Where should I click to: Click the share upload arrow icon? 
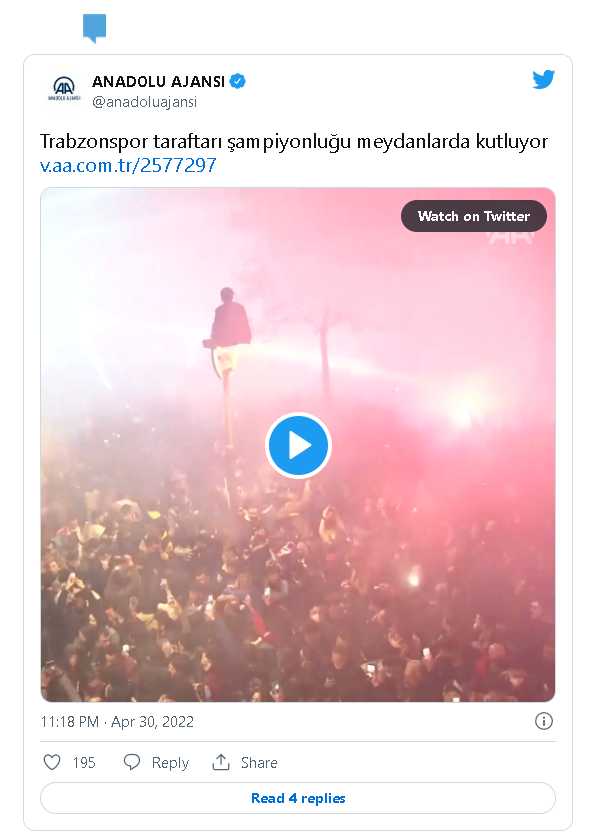click(x=220, y=762)
